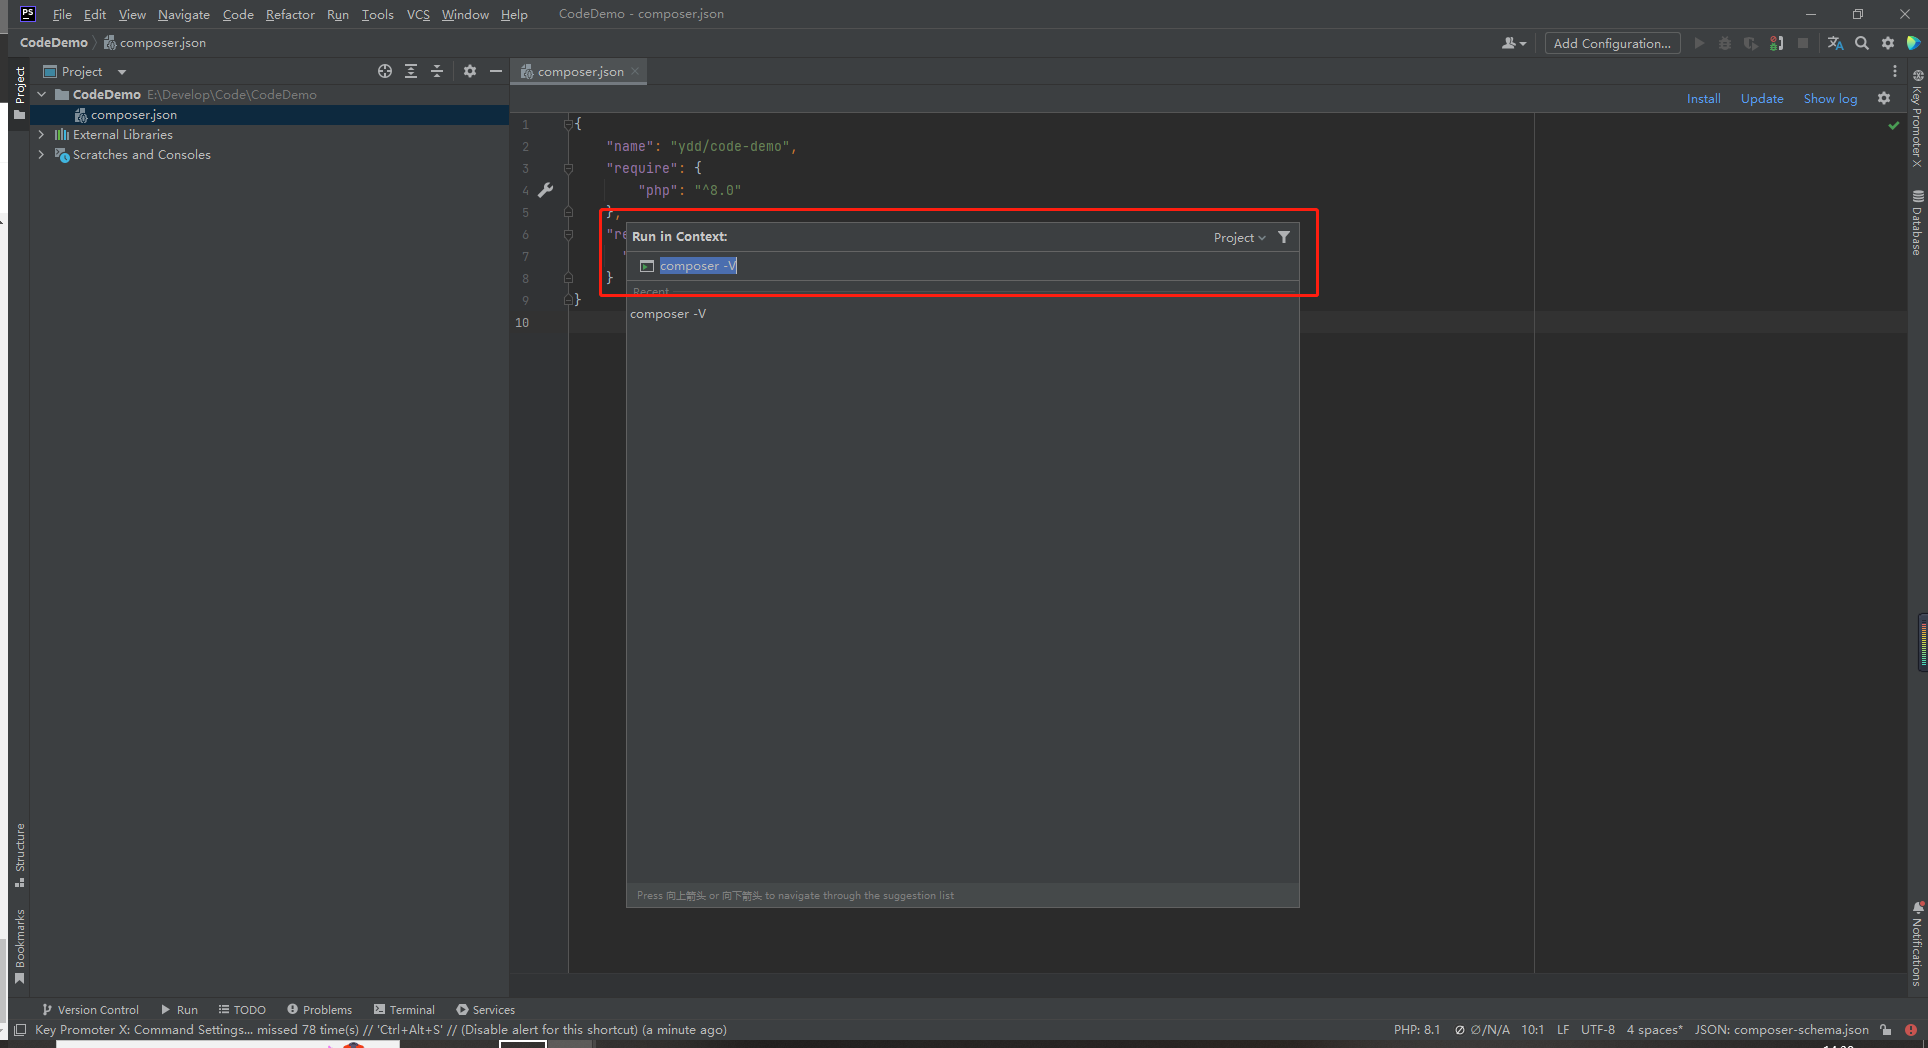This screenshot has width=1928, height=1048.
Task: Toggle the Structure tool window
Action: pos(19,855)
